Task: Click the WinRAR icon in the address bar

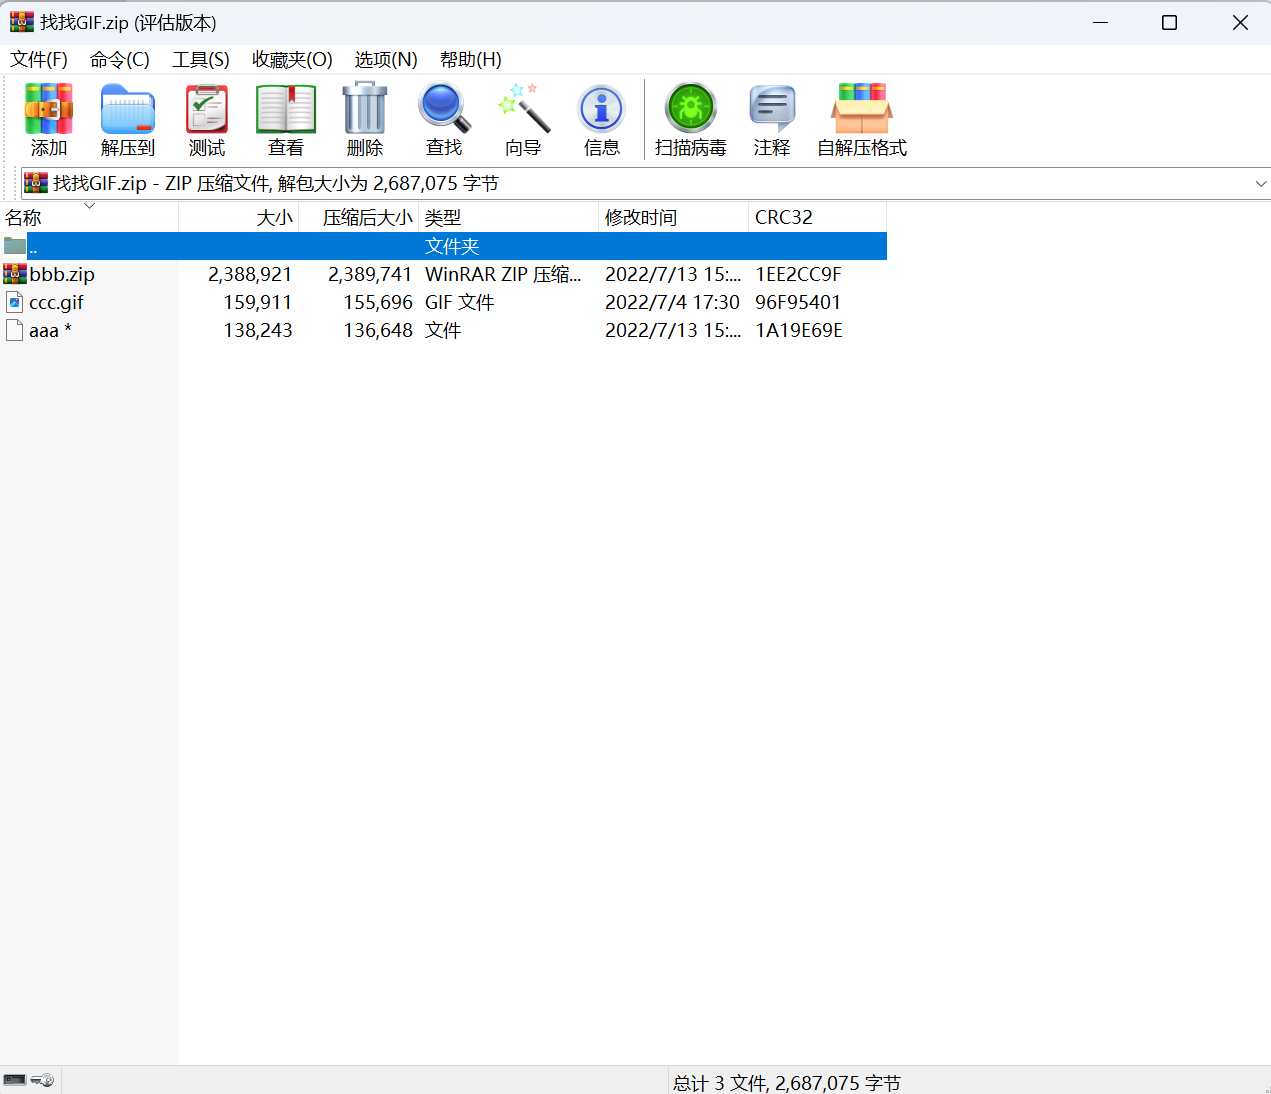Action: click(x=36, y=183)
